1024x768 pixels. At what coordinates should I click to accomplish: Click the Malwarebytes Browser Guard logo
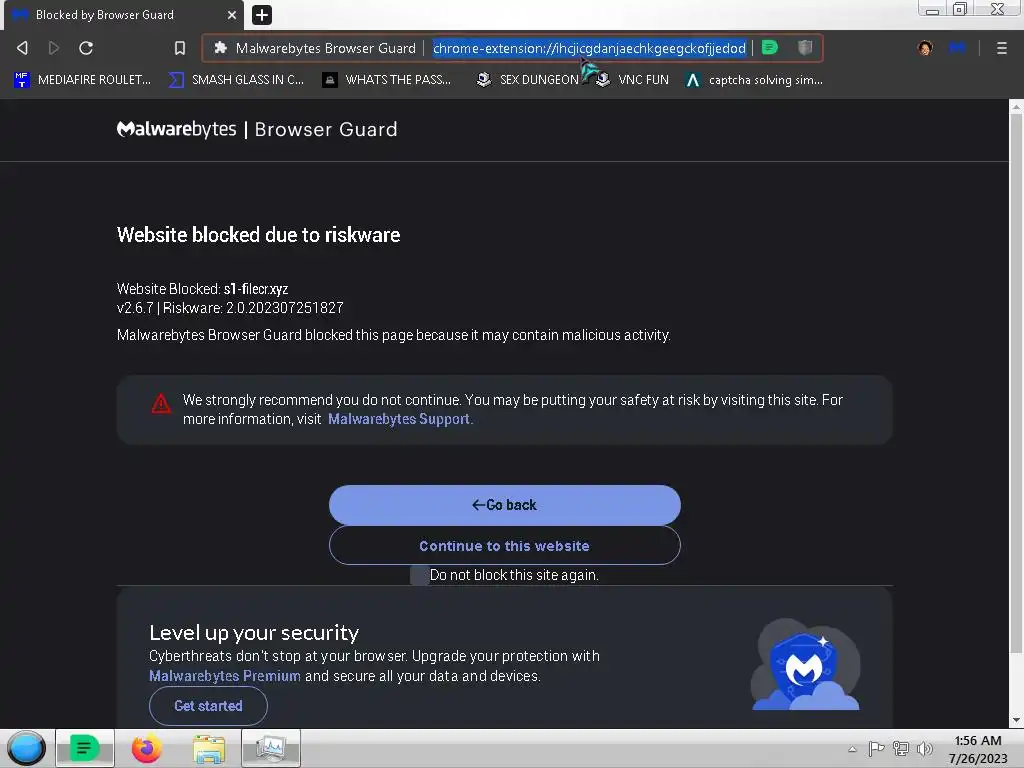coord(257,129)
